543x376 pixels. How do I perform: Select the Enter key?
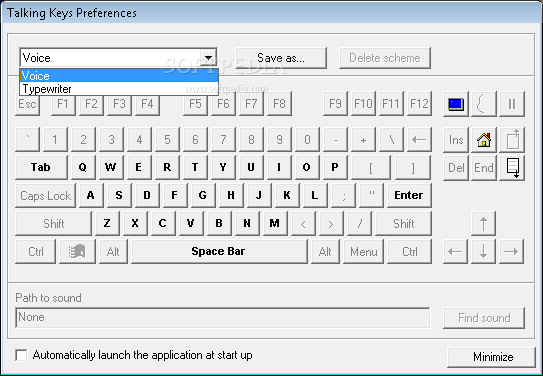click(x=409, y=196)
